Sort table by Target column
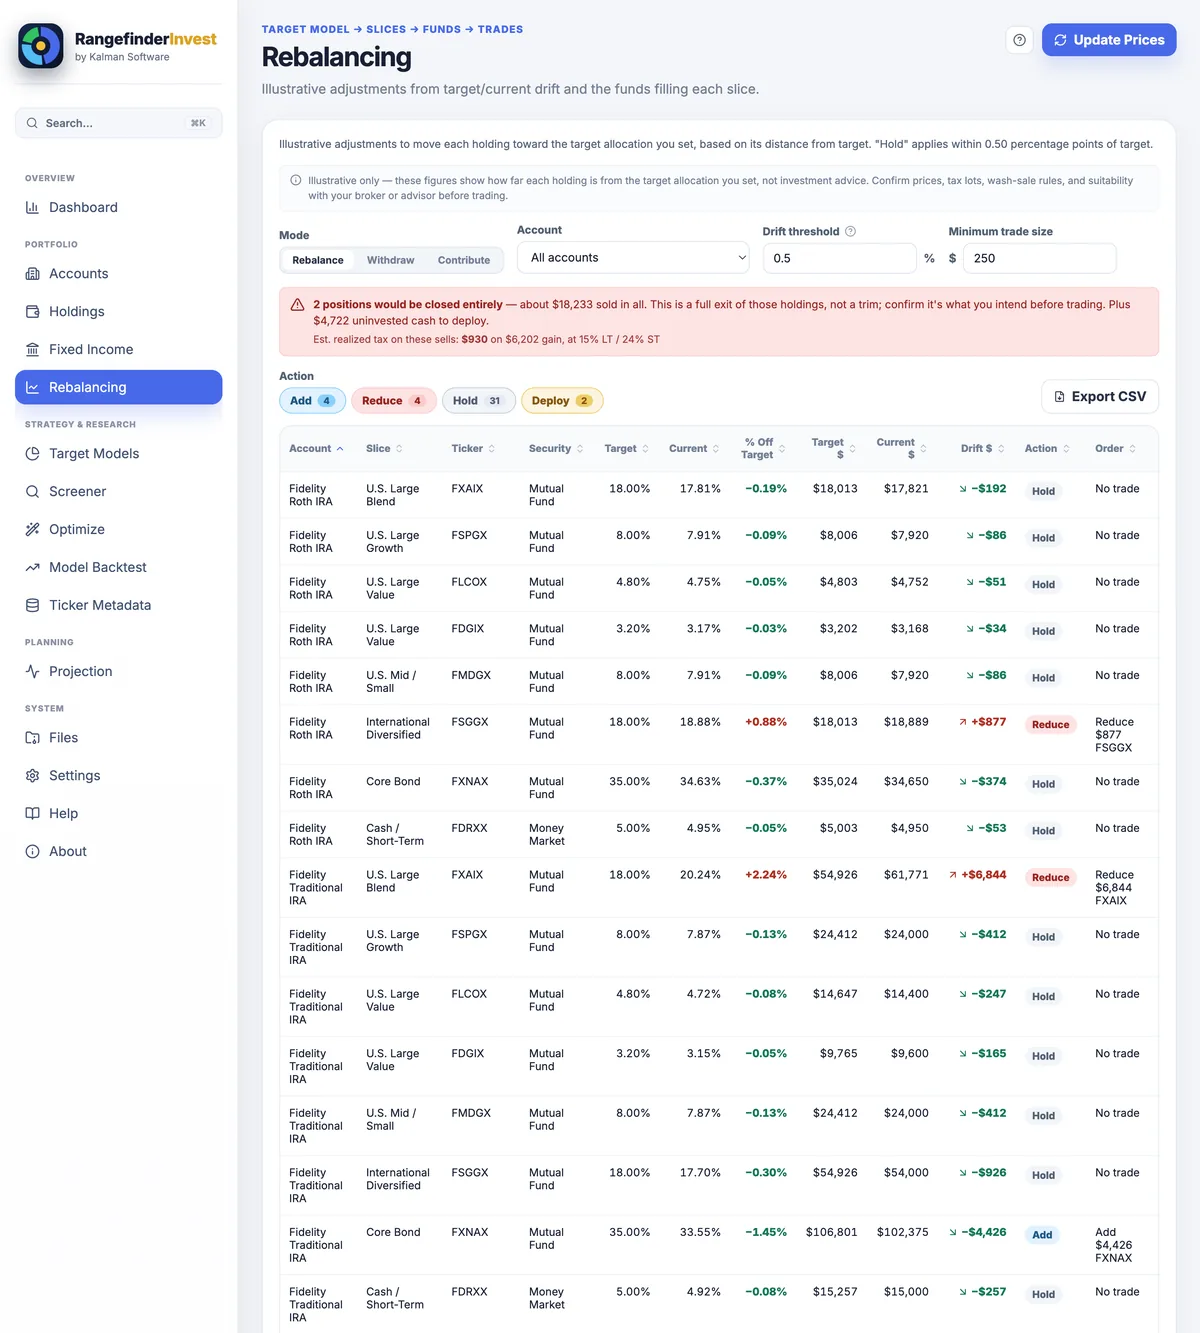Image resolution: width=1200 pixels, height=1333 pixels. [x=627, y=449]
